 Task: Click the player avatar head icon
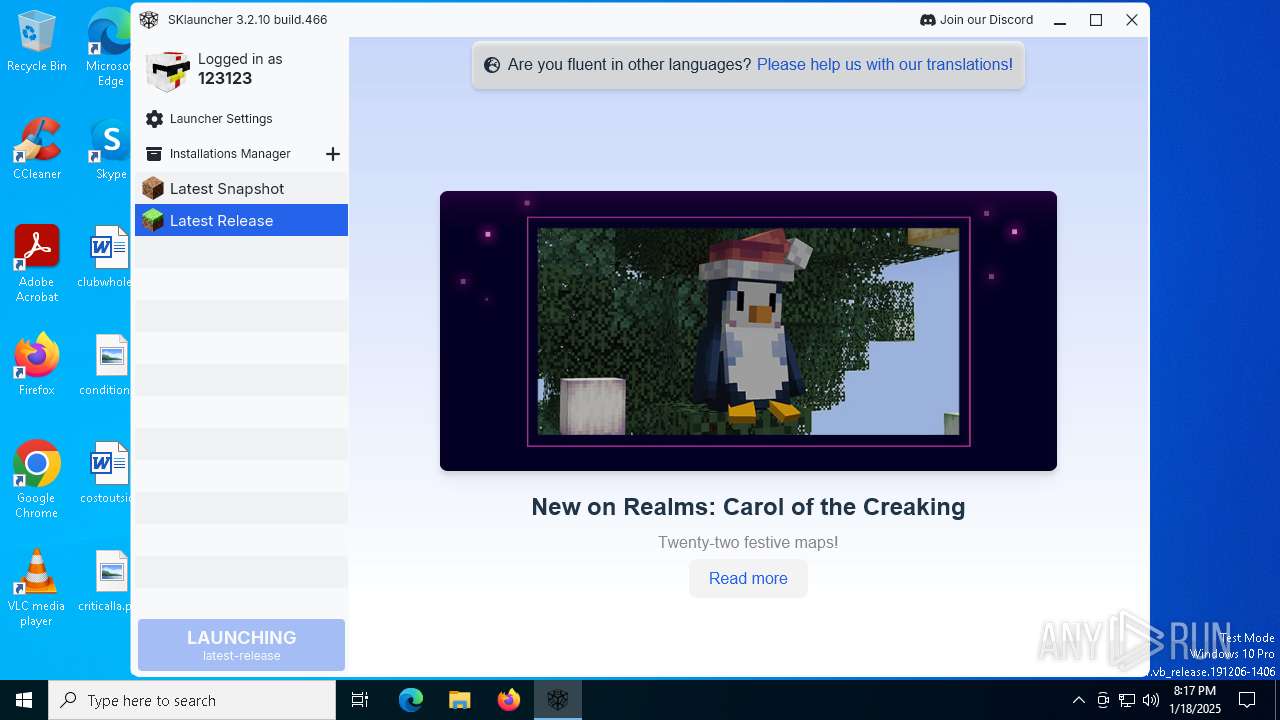coord(167,70)
